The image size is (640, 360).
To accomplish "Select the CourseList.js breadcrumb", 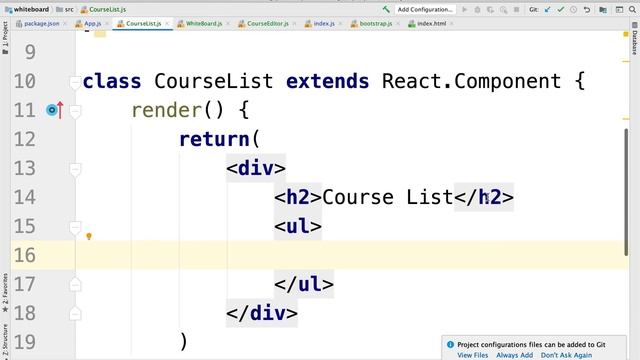I will coord(103,9).
